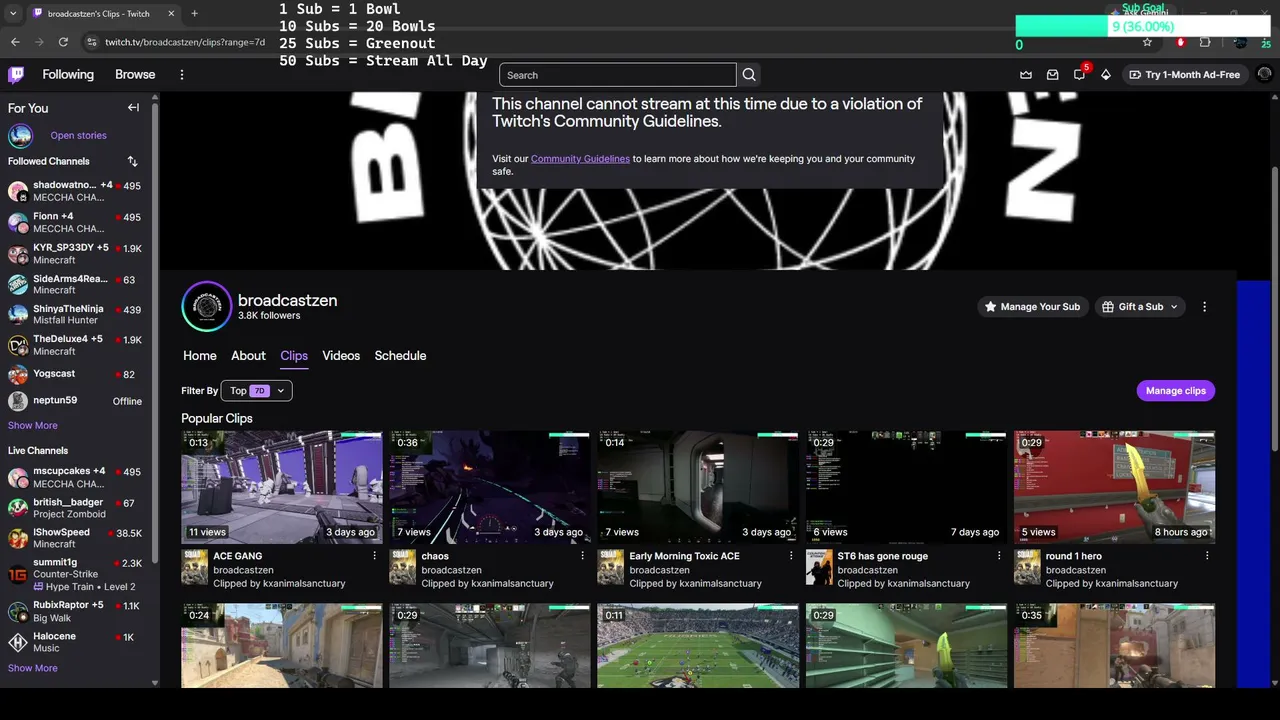Switch to the Videos channel tab
The width and height of the screenshot is (1280, 720).
[341, 356]
